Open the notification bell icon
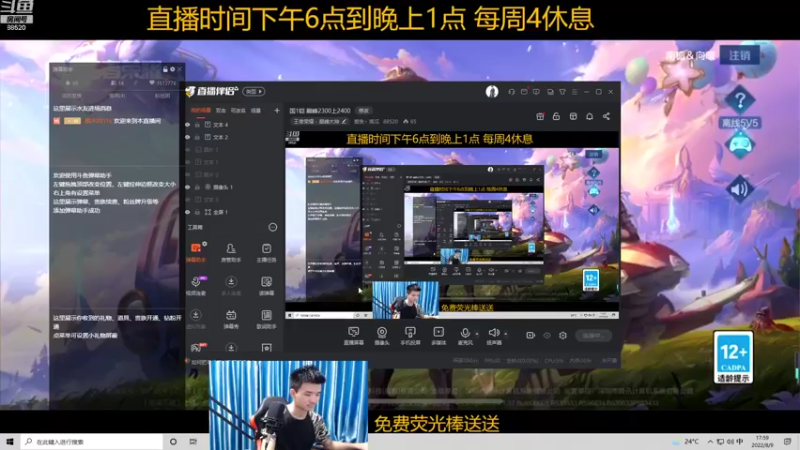Image resolution: width=800 pixels, height=450 pixels. [589, 116]
